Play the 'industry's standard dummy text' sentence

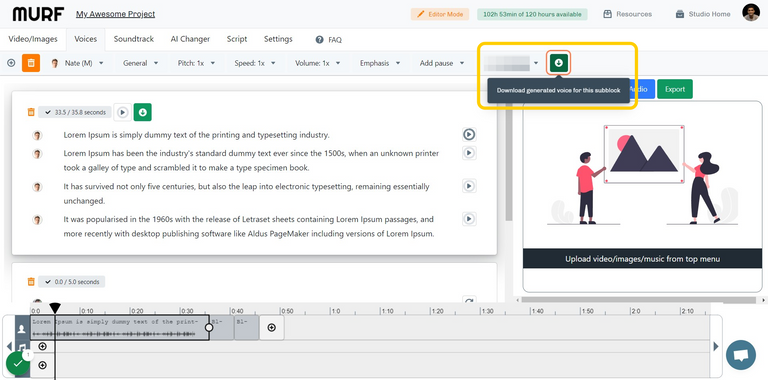pos(469,153)
